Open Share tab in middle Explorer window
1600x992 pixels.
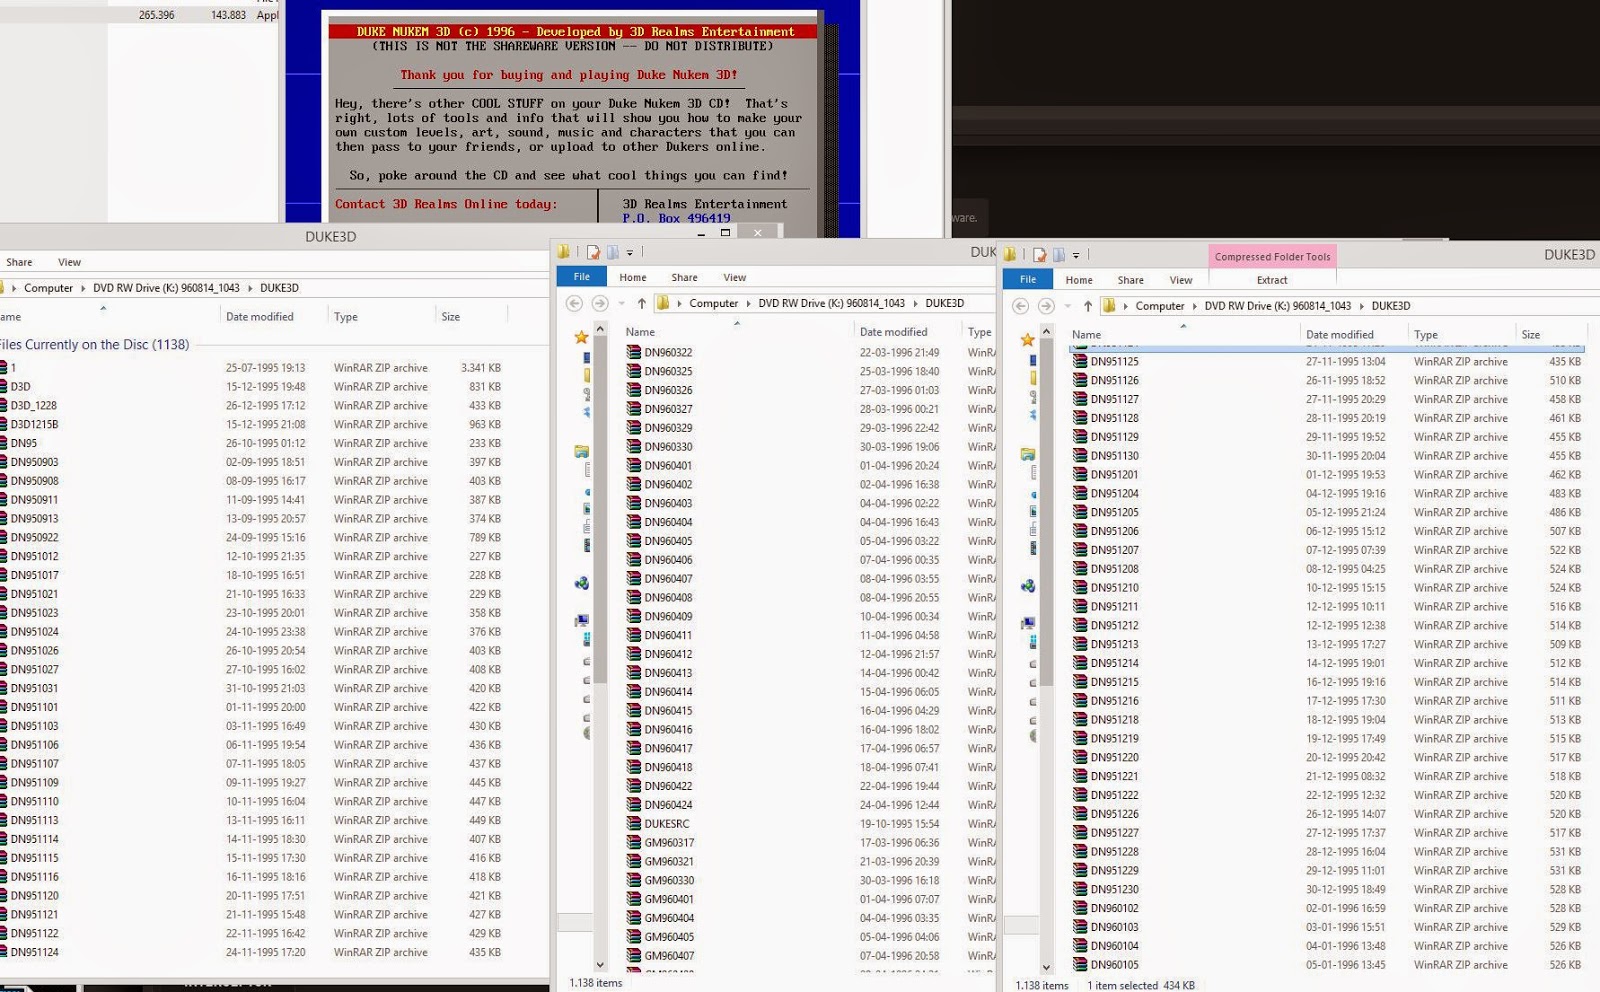[684, 277]
